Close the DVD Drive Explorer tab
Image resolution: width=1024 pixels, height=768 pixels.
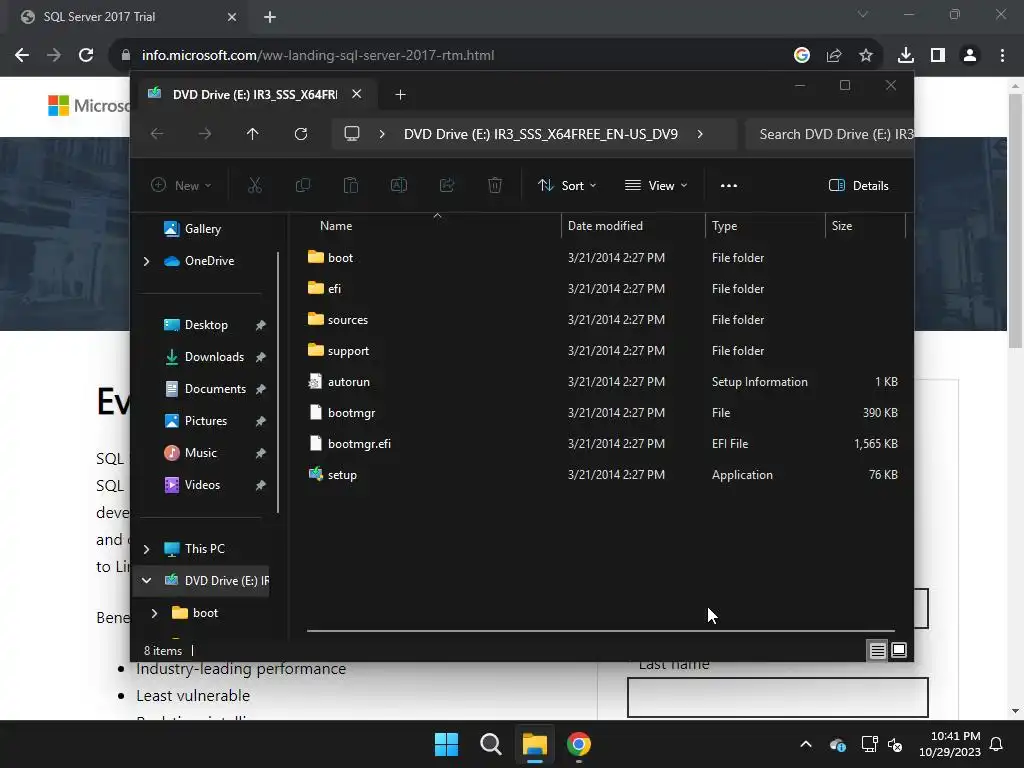[x=357, y=94]
